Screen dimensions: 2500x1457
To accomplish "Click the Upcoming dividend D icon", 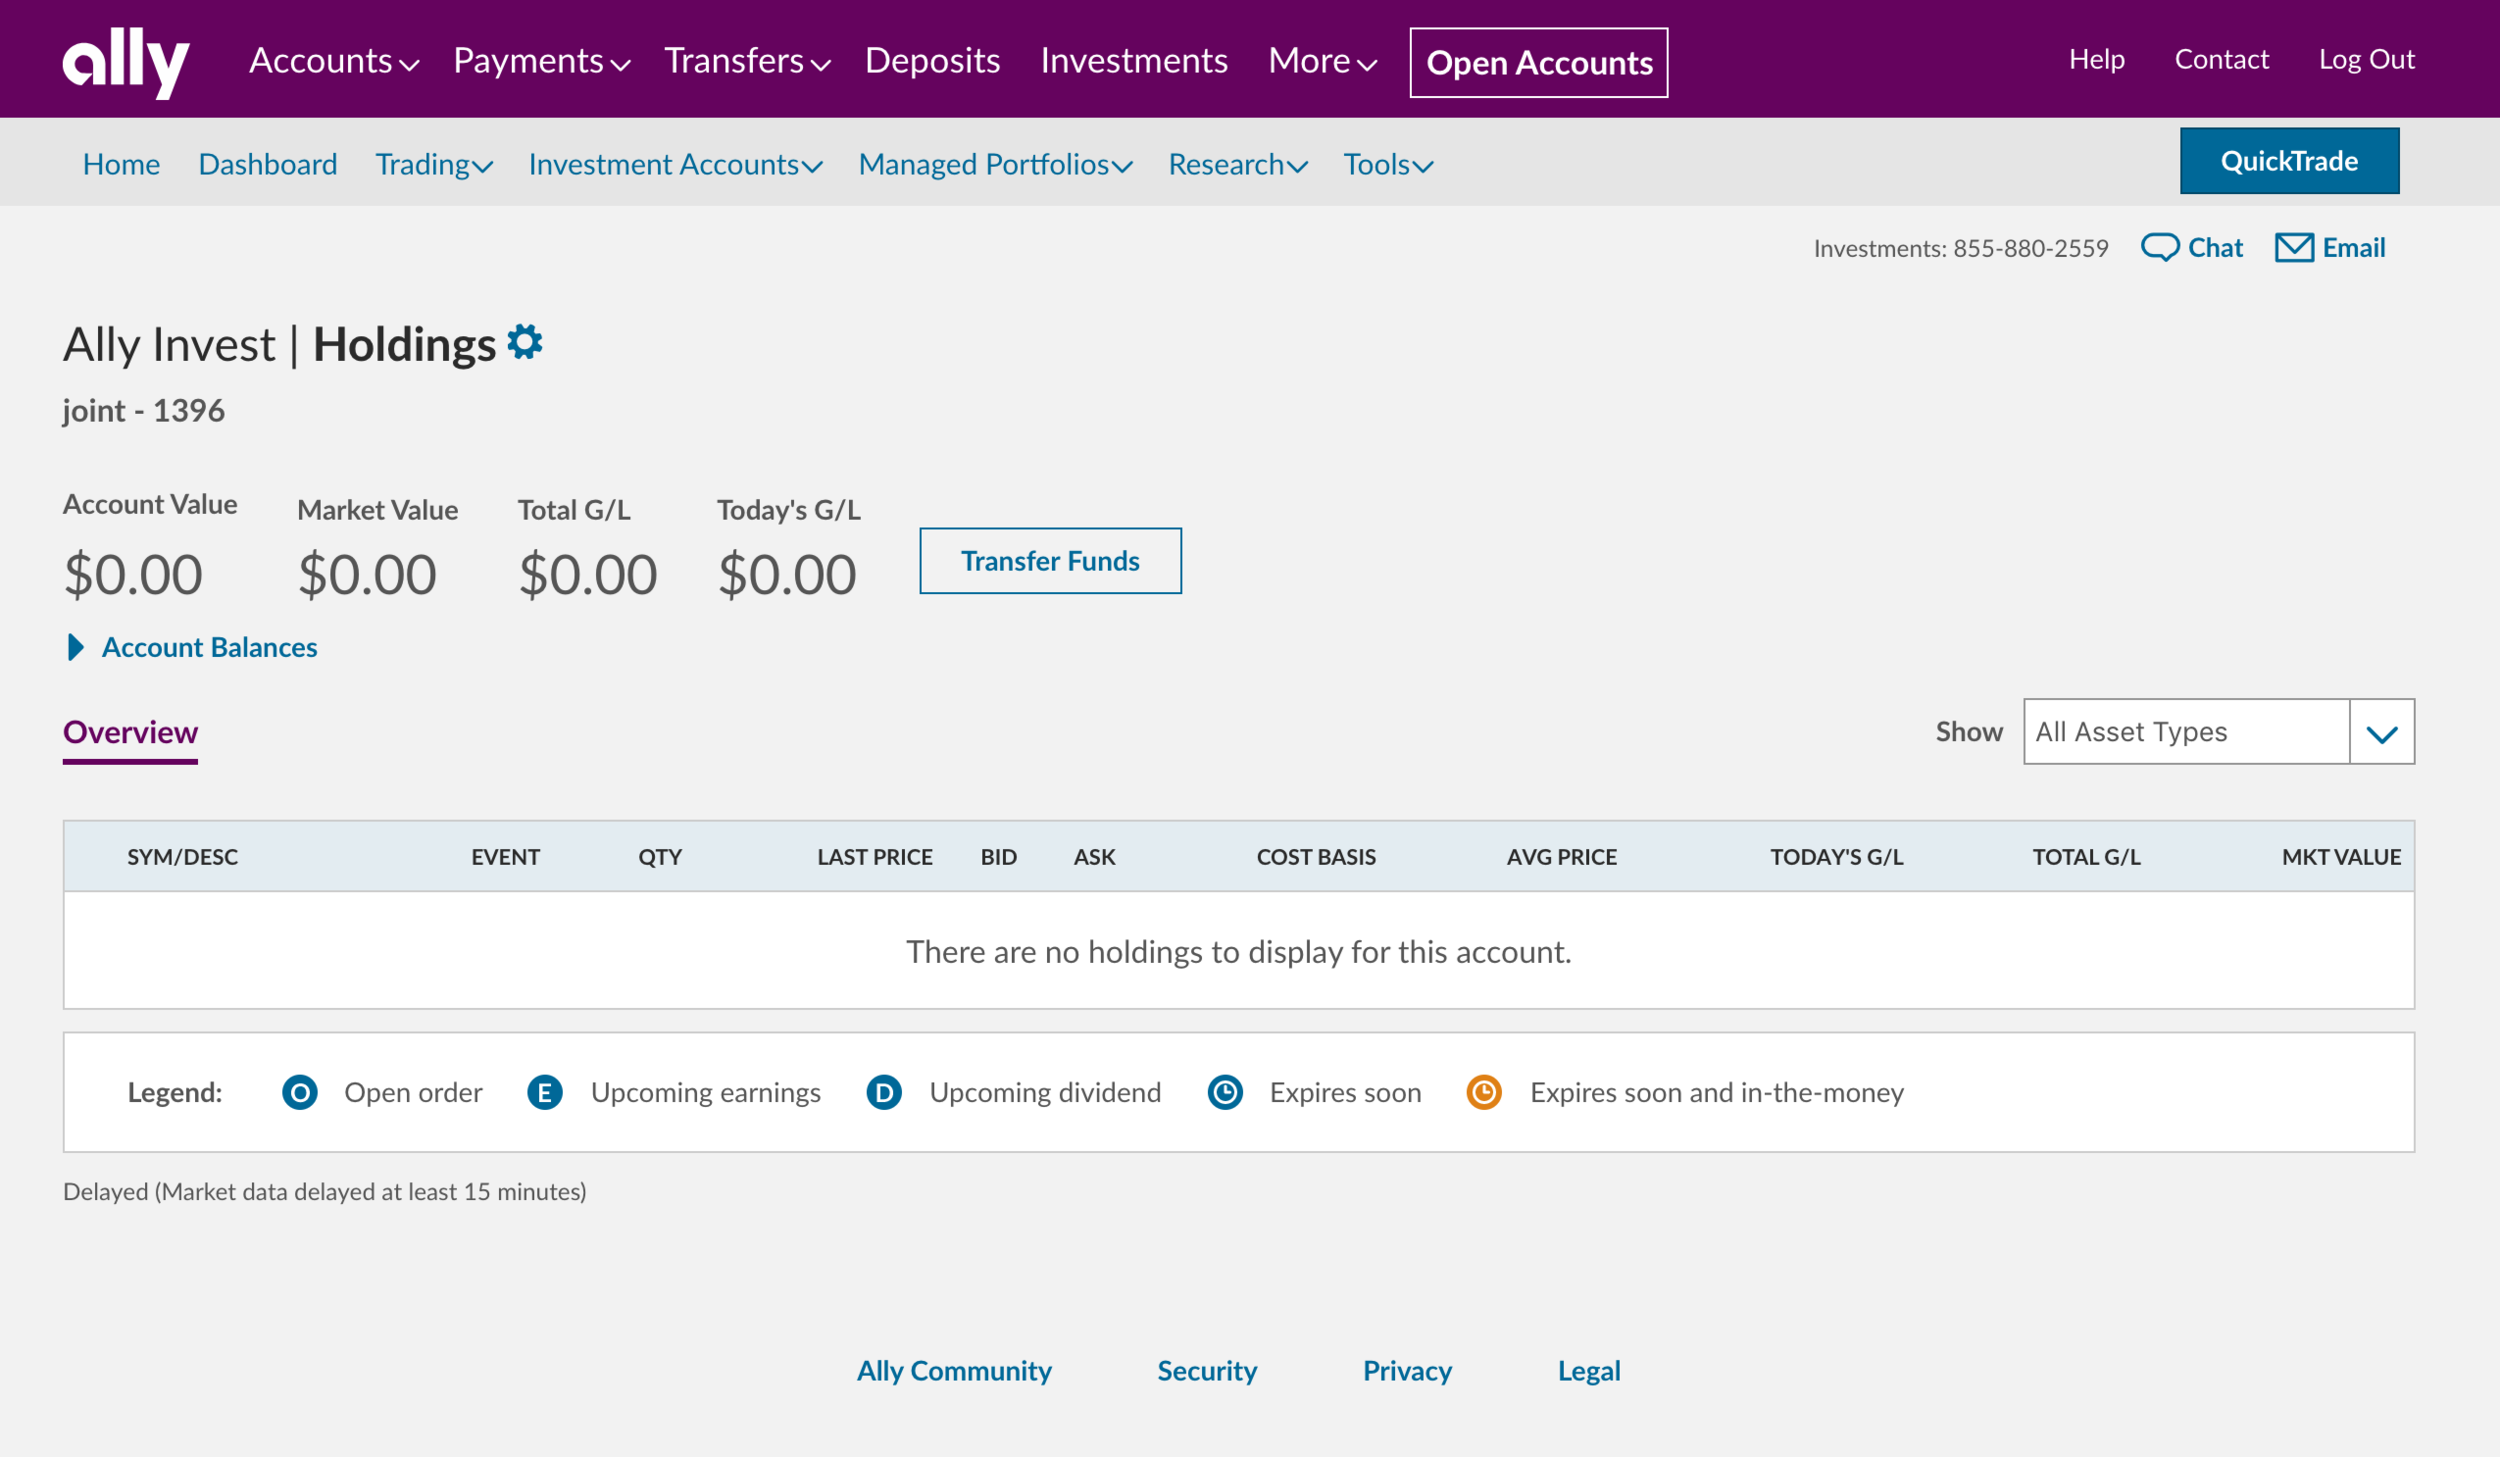I will pos(884,1092).
